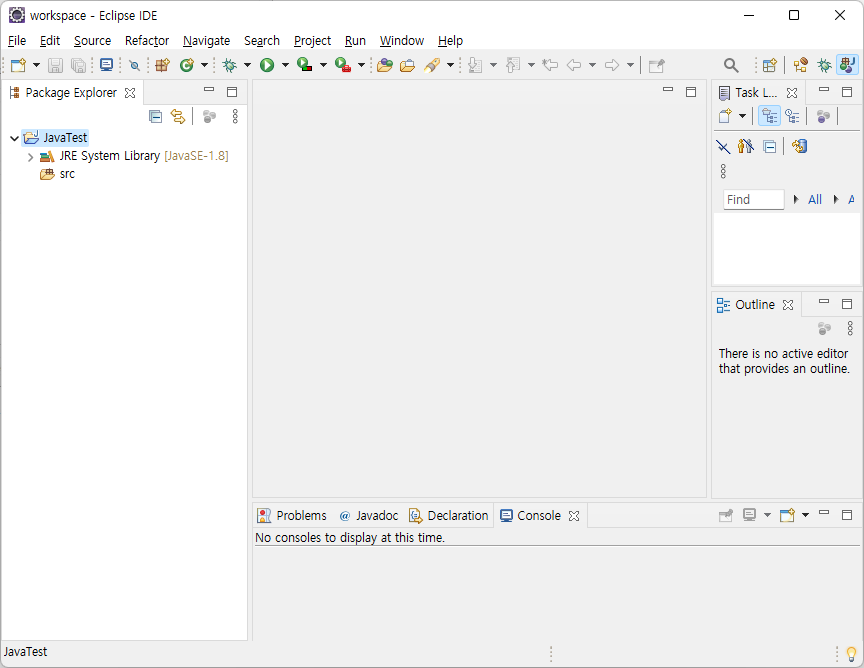The height and width of the screenshot is (668, 864).
Task: Click Collapse All in Package Explorer
Action: 155,116
